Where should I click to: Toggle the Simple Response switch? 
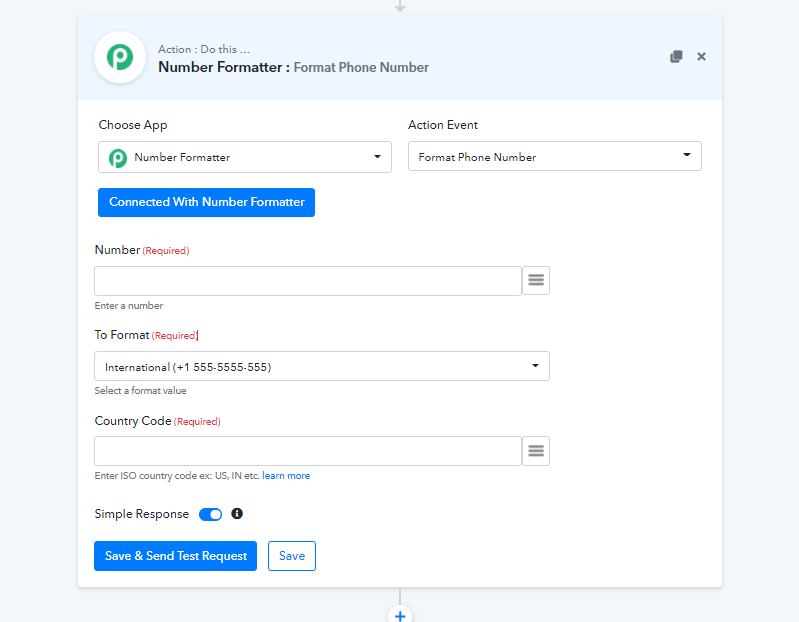210,515
